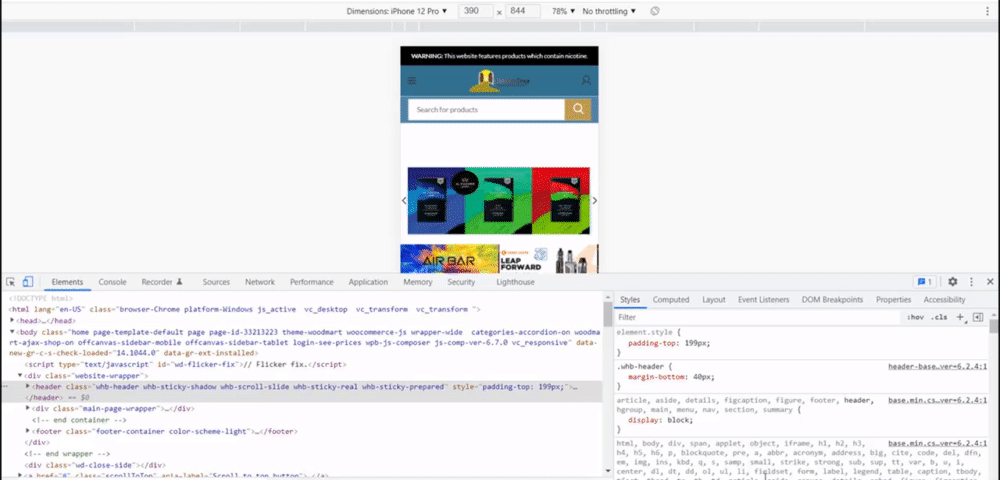Open base.min.css link beside article, aside rule
The width and height of the screenshot is (1000, 480).
point(938,400)
